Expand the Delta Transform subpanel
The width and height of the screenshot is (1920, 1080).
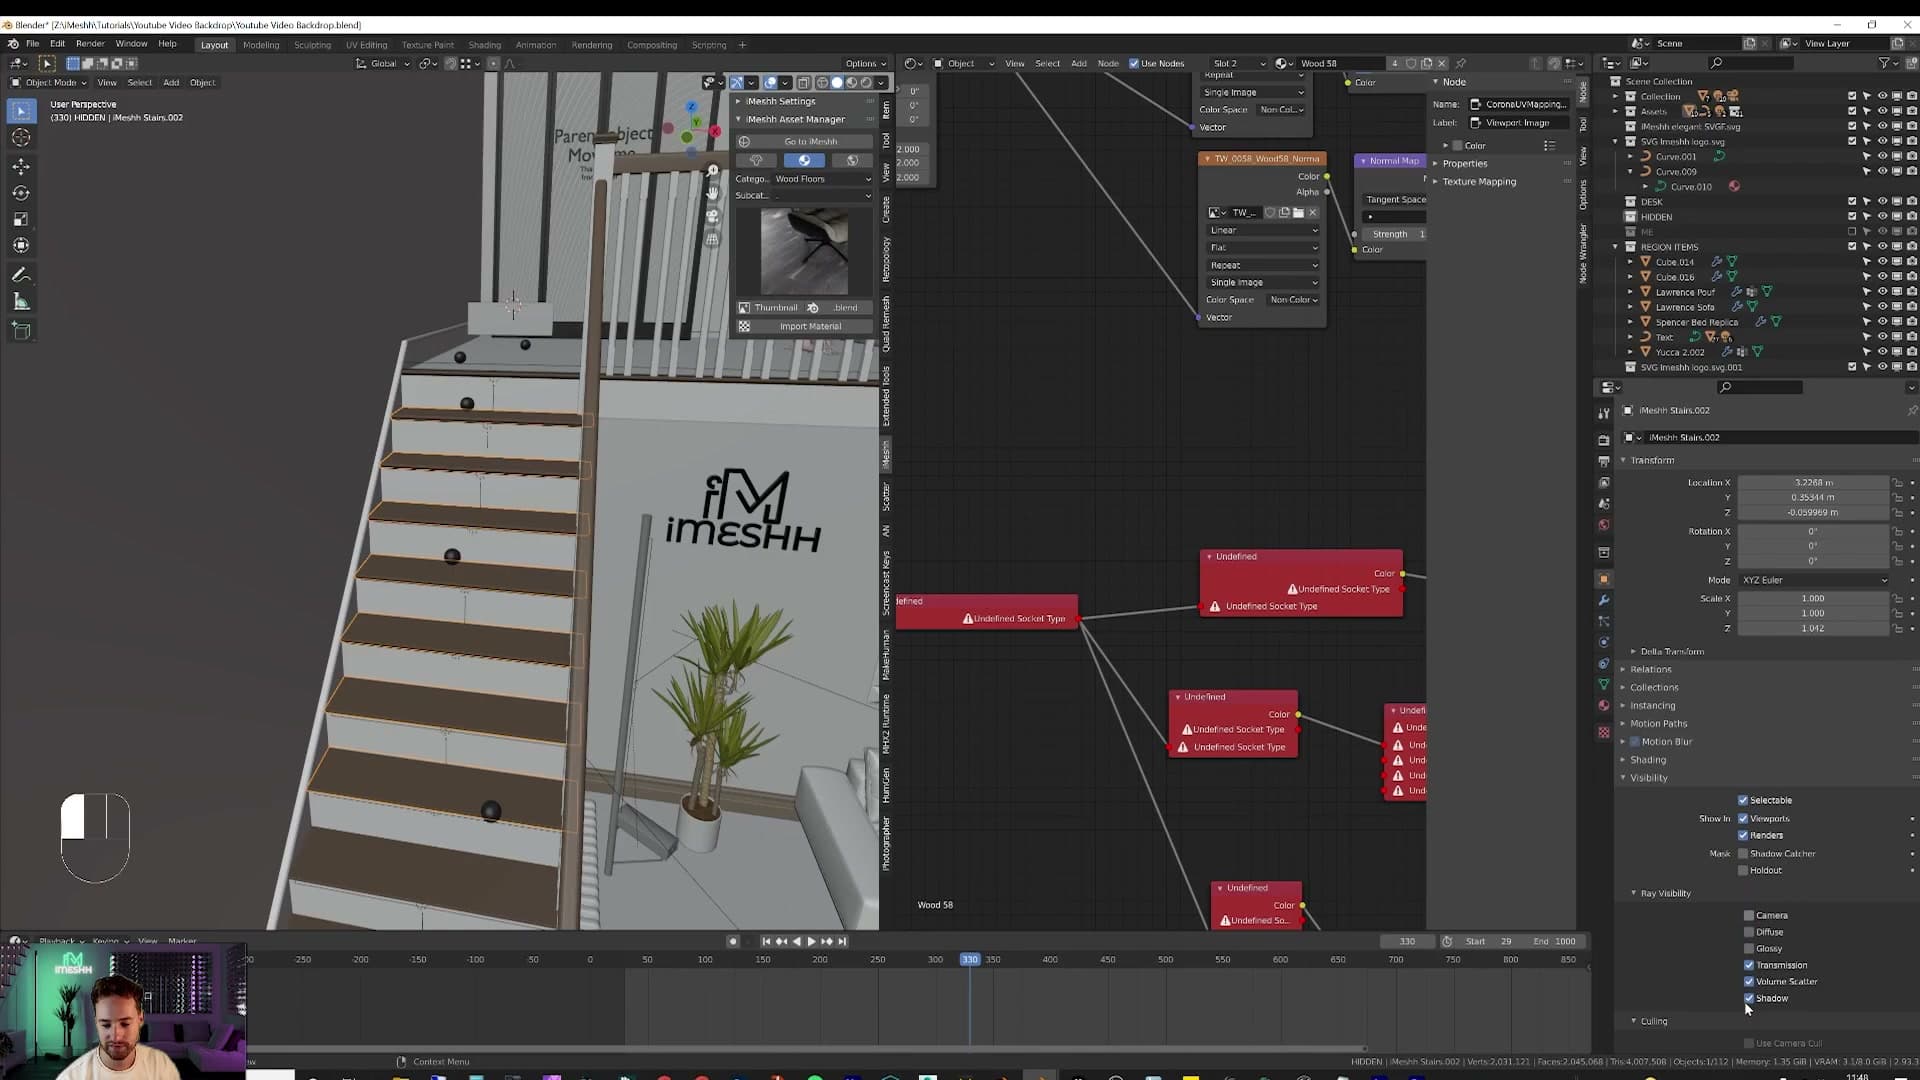(x=1671, y=651)
